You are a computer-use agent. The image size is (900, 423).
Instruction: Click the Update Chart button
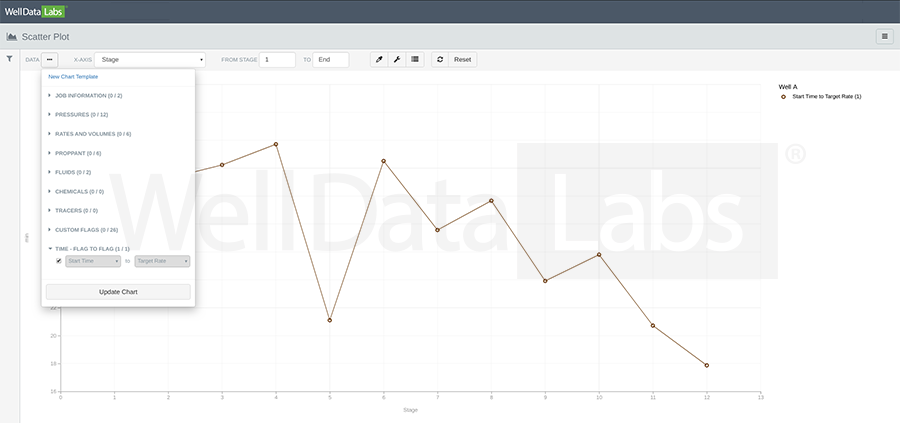tap(118, 292)
